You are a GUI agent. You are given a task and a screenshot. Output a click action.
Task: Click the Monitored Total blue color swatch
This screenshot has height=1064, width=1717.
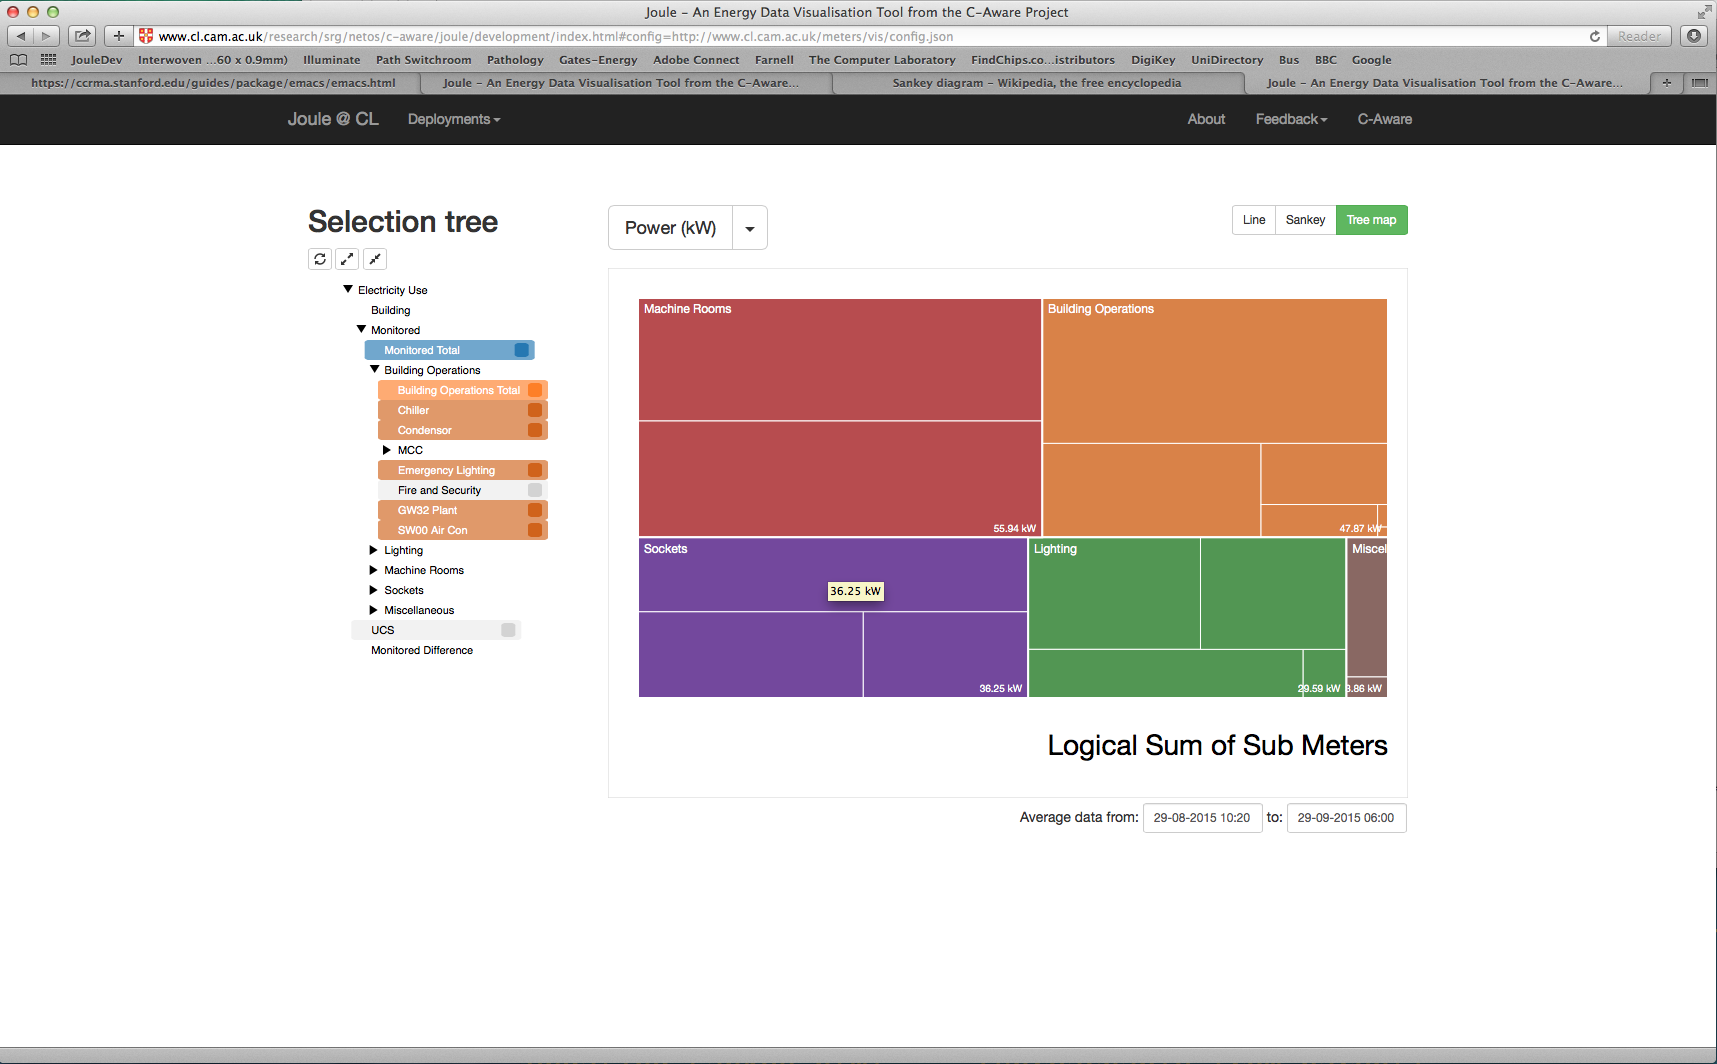521,350
